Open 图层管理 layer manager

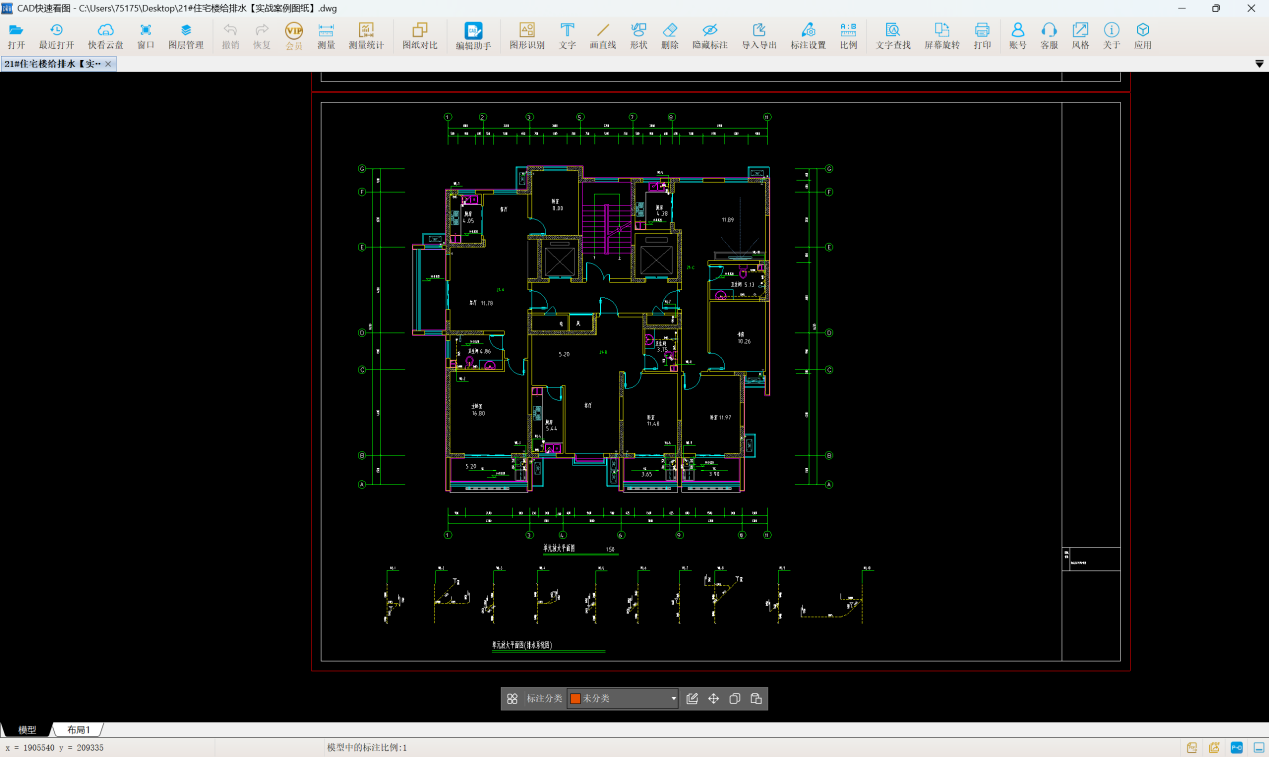click(x=186, y=36)
